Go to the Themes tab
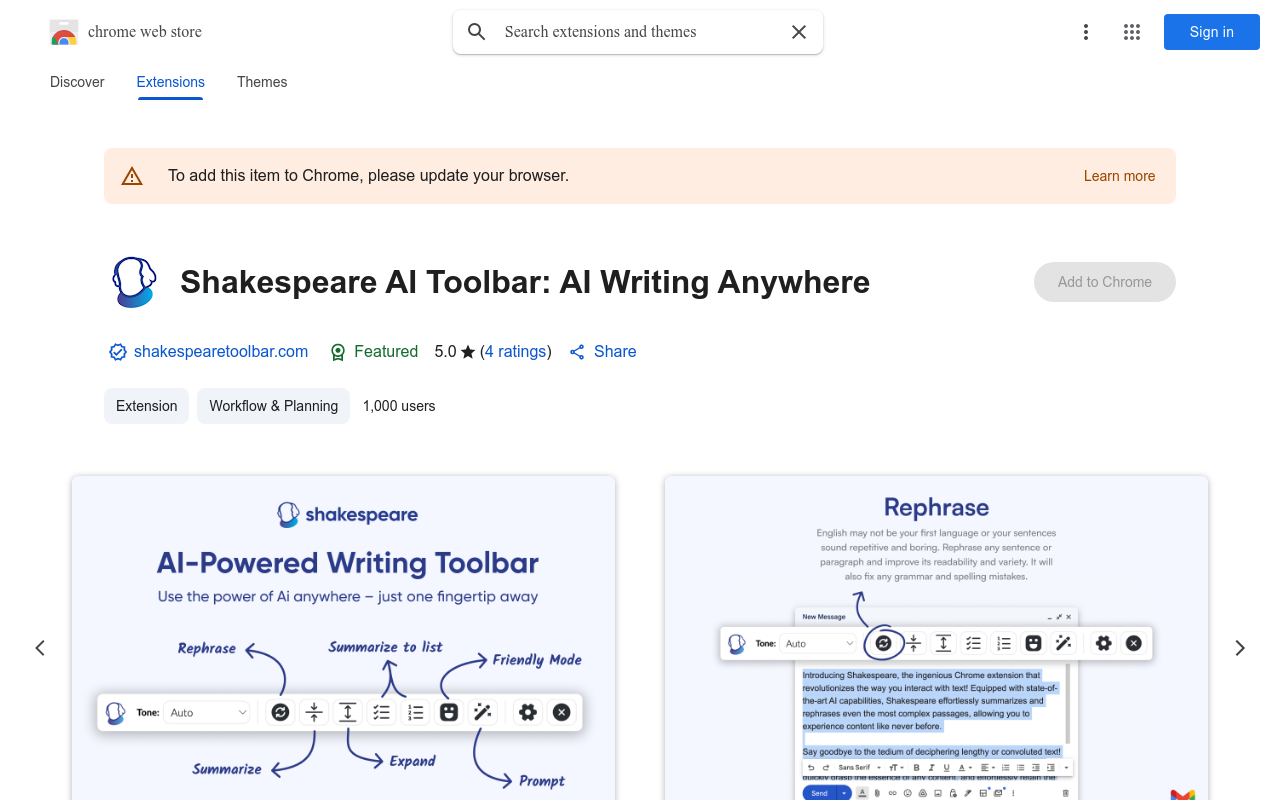The width and height of the screenshot is (1280, 800). (262, 82)
